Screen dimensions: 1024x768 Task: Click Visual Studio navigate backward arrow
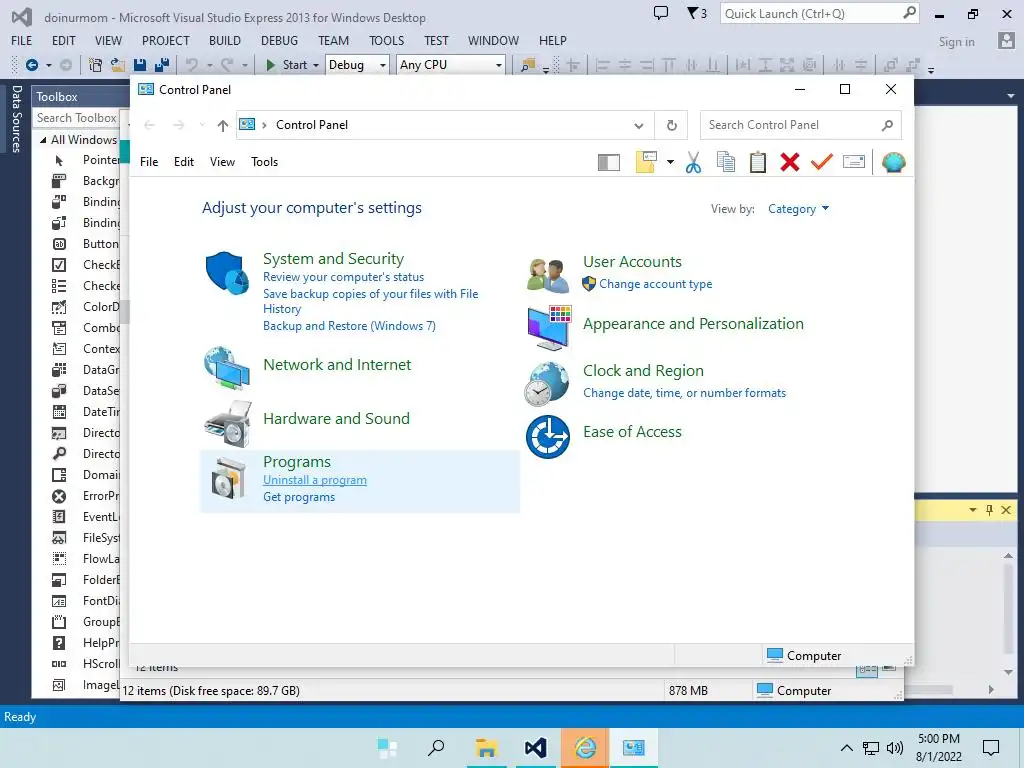[x=31, y=65]
